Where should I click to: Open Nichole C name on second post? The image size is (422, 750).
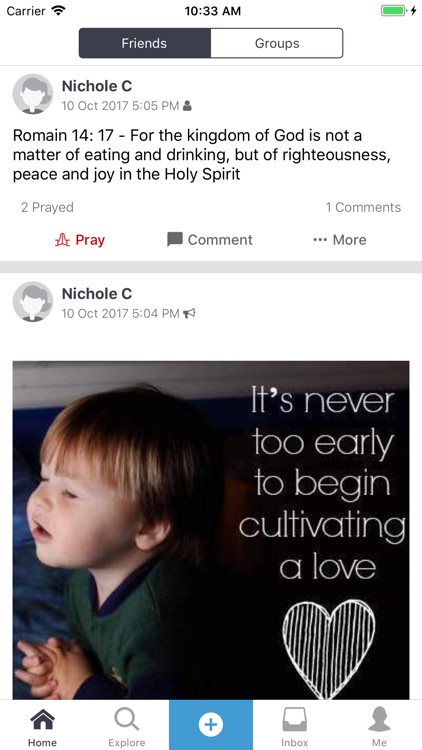[97, 294]
